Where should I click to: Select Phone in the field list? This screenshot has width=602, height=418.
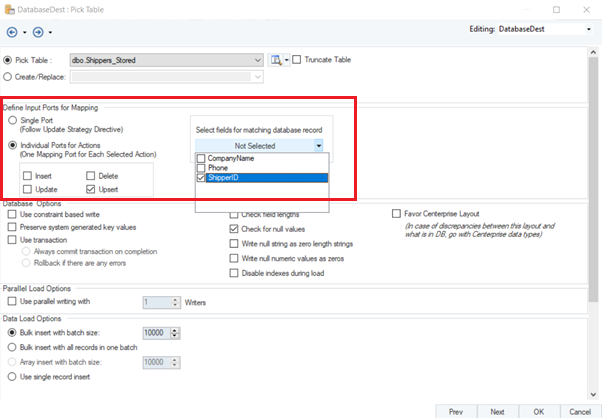pos(218,168)
